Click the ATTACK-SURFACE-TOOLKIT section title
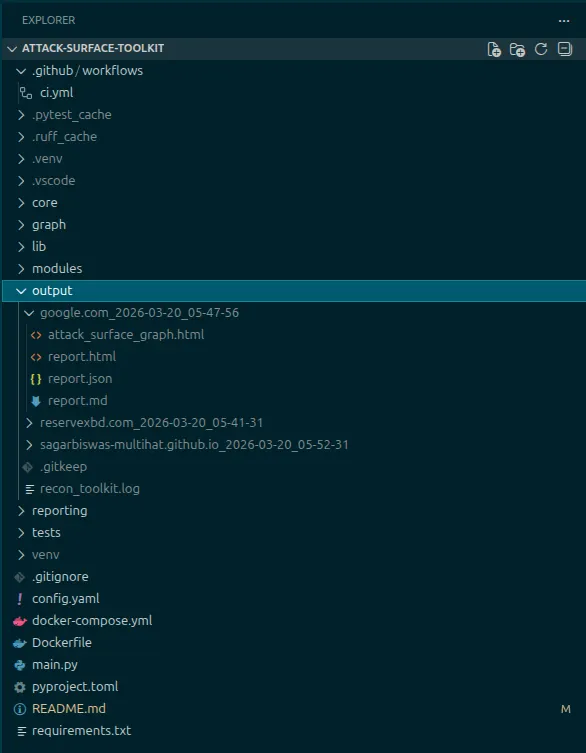Viewport: 586px width, 753px height. tap(93, 49)
